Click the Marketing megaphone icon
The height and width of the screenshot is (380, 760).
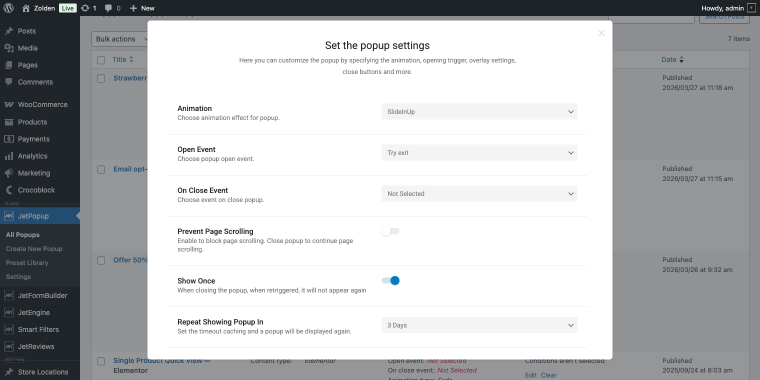click(x=9, y=173)
